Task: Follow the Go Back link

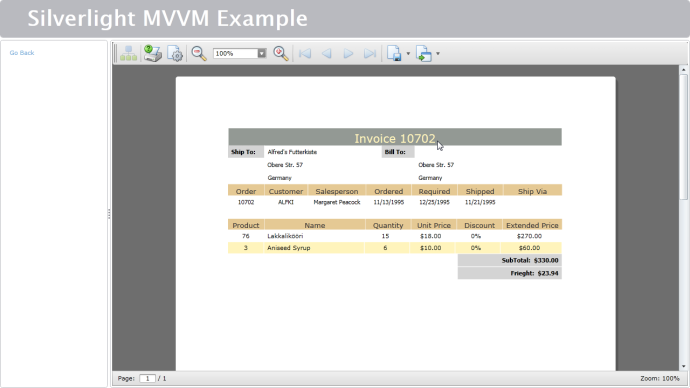Action: [22, 52]
